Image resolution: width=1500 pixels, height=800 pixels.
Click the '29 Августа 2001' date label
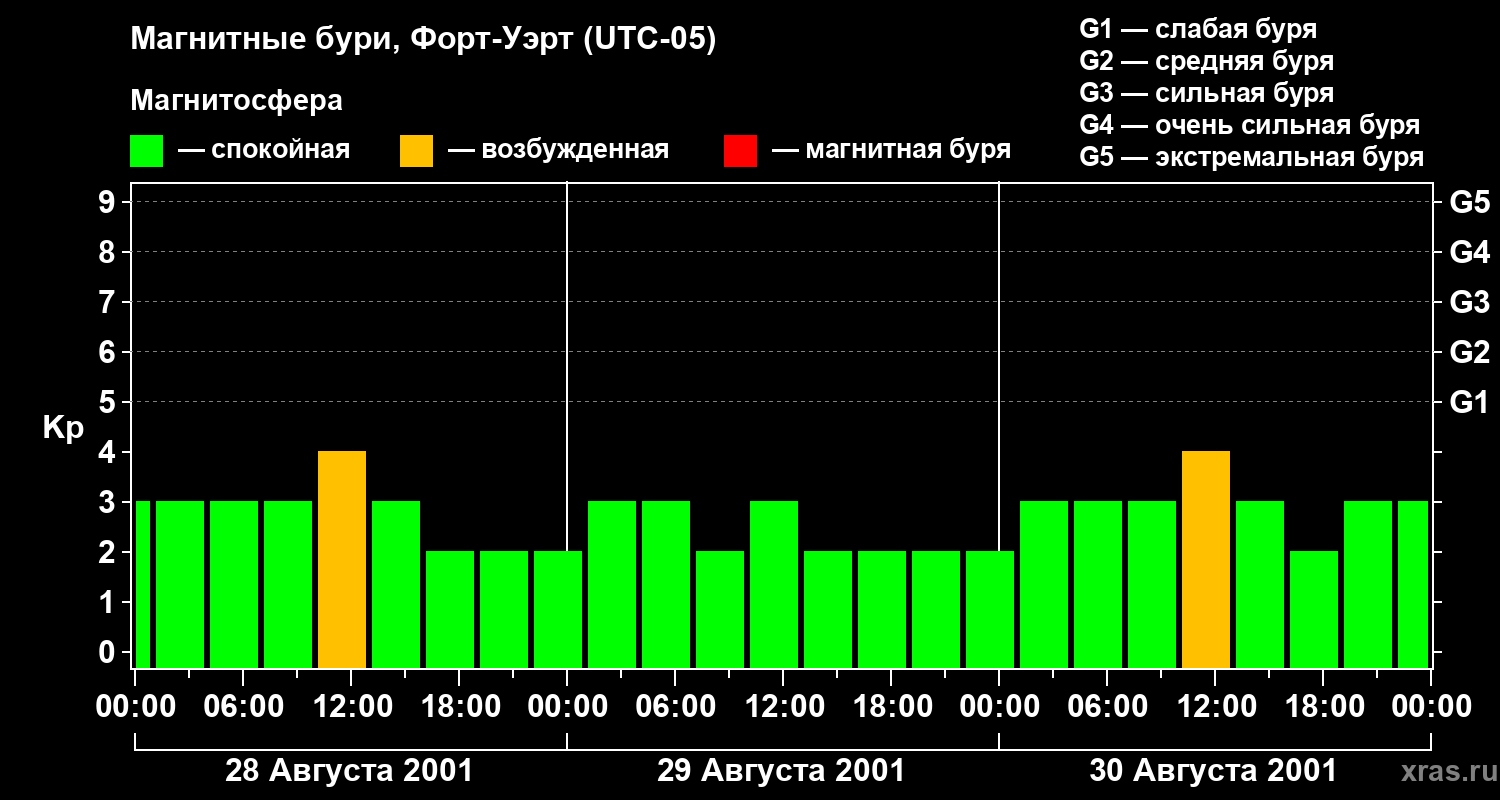pyautogui.click(x=781, y=771)
